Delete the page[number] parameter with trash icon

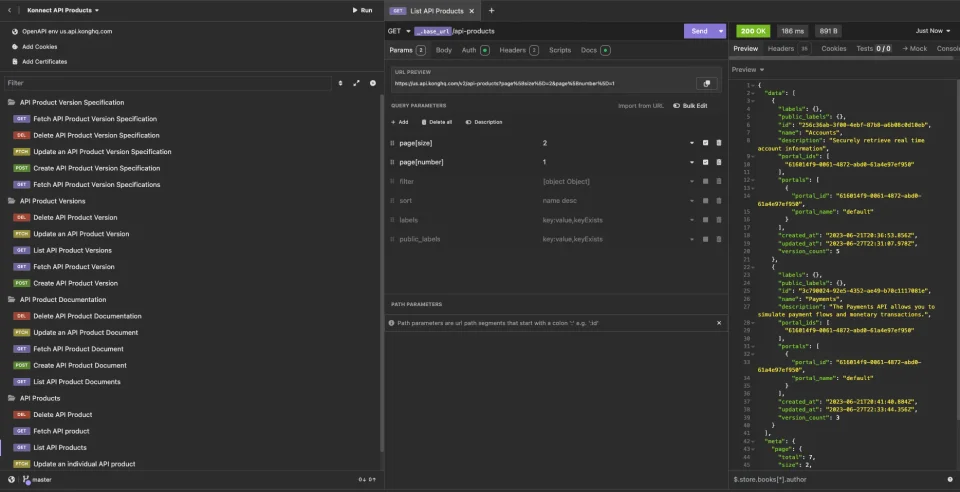tap(719, 162)
